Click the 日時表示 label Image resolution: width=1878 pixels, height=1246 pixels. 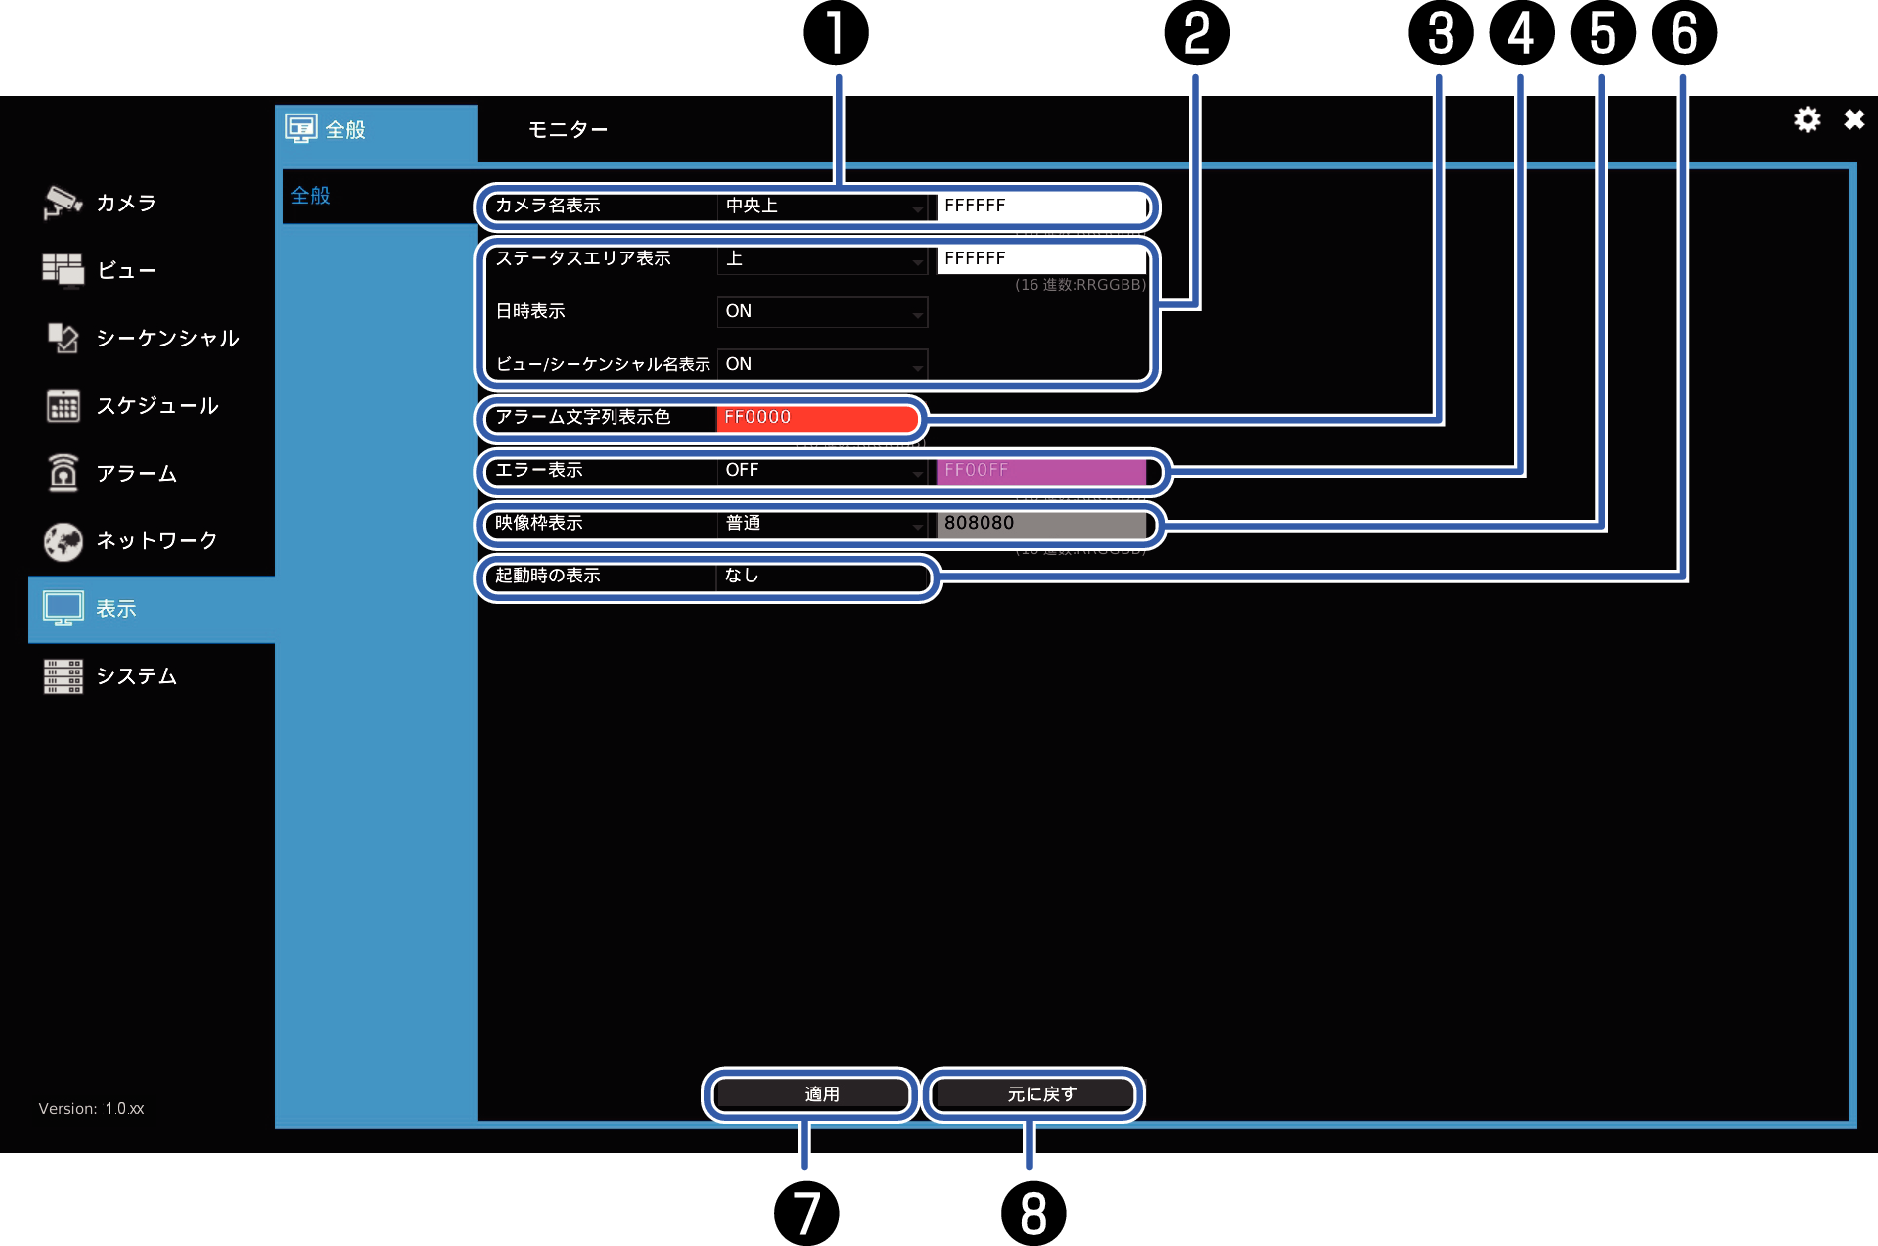click(x=530, y=311)
